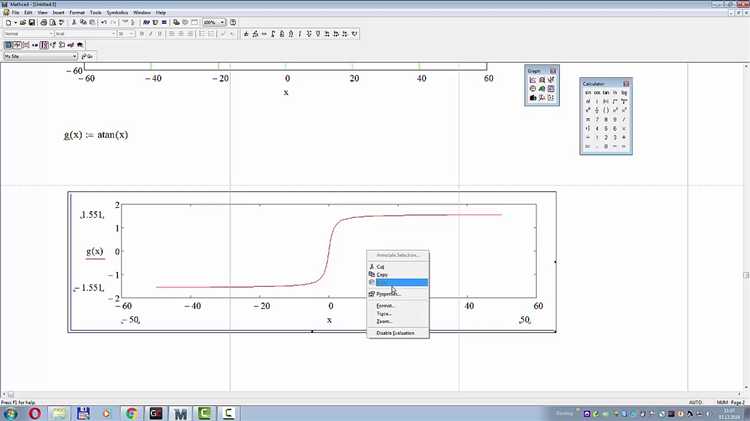Choose Trace... in the context menu
Image resolution: width=750 pixels, height=421 pixels.
point(397,314)
